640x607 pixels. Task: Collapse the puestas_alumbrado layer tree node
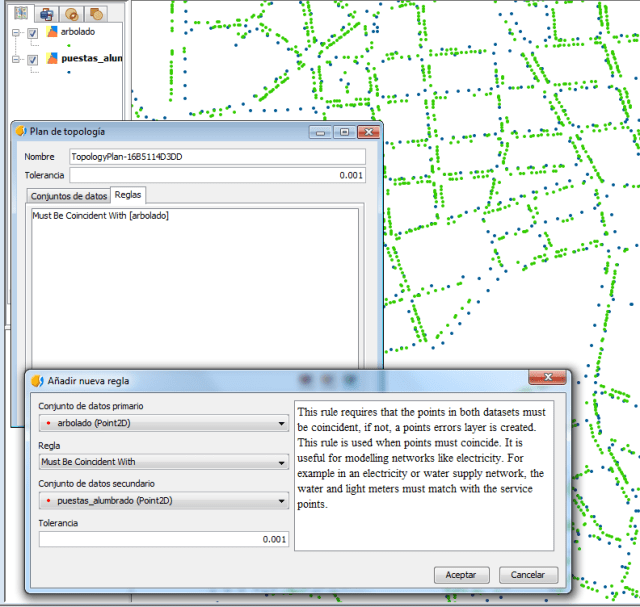click(16, 60)
